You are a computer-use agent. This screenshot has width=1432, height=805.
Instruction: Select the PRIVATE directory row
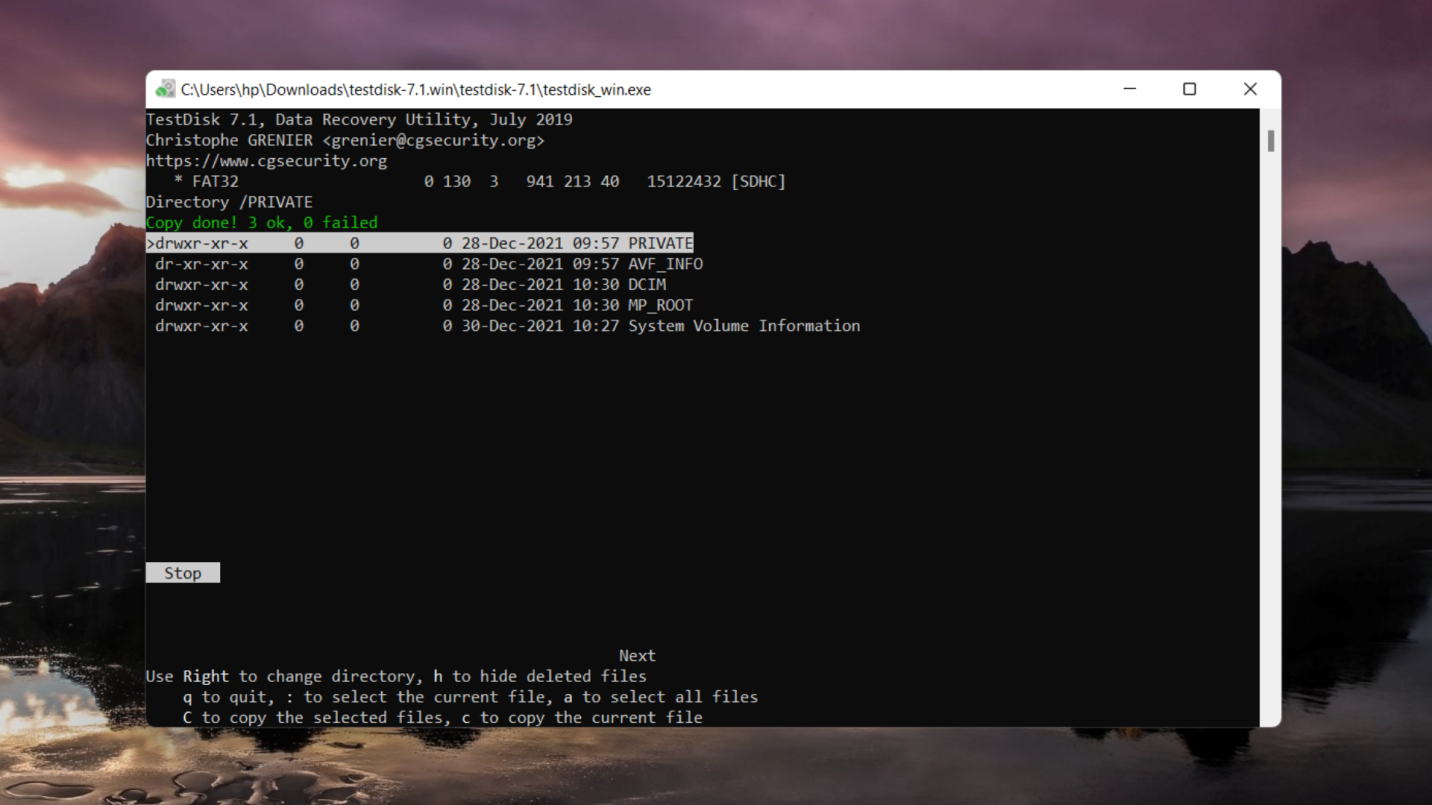click(x=420, y=243)
